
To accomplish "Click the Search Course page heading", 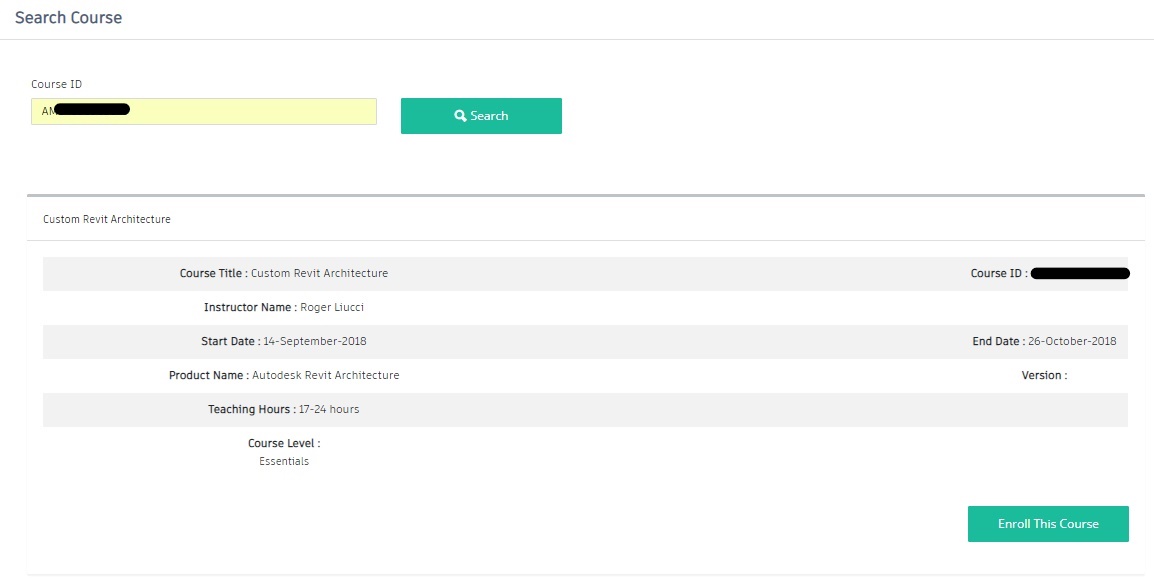I will tap(69, 18).
